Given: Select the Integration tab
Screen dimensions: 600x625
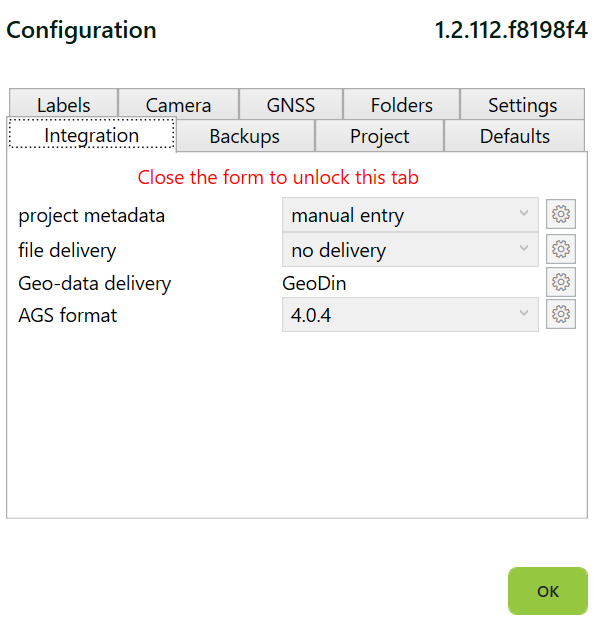Looking at the screenshot, I should 91,135.
